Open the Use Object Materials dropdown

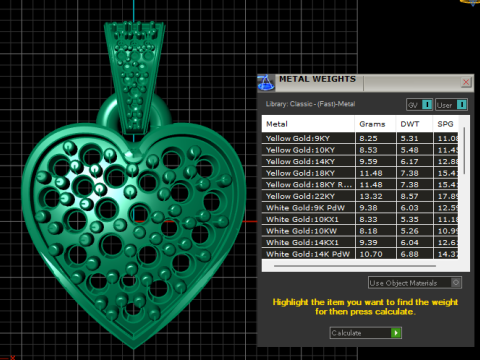pyautogui.click(x=415, y=283)
